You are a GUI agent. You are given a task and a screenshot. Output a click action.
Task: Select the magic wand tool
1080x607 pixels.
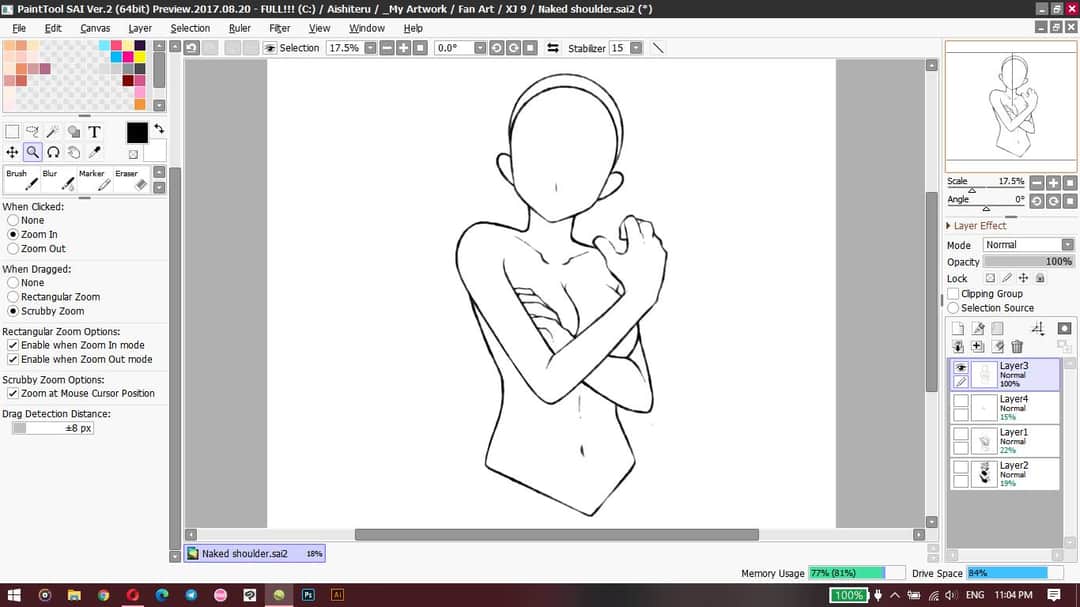tap(53, 132)
